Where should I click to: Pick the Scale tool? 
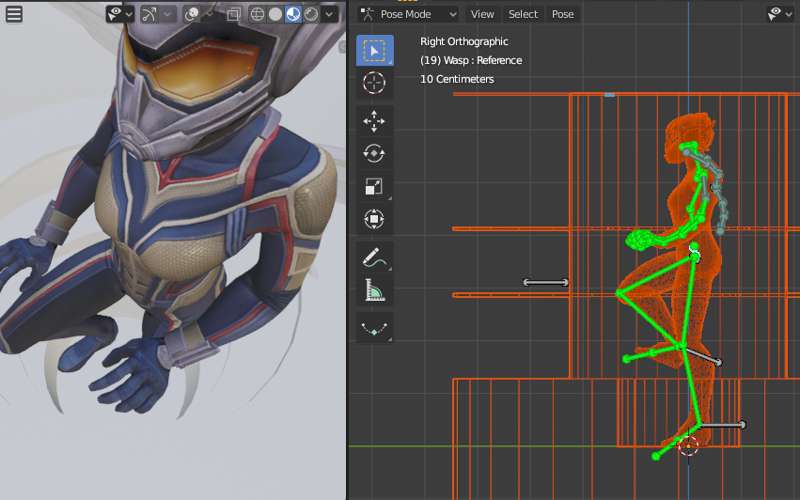tap(374, 187)
